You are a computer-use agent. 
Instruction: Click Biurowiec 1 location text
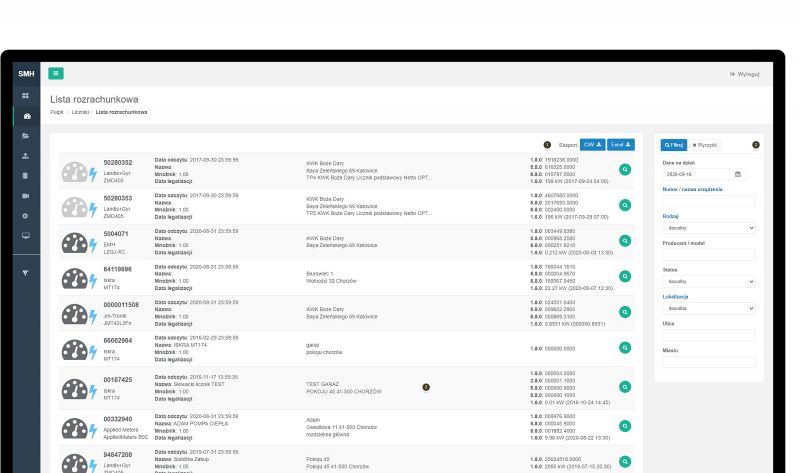(319, 274)
